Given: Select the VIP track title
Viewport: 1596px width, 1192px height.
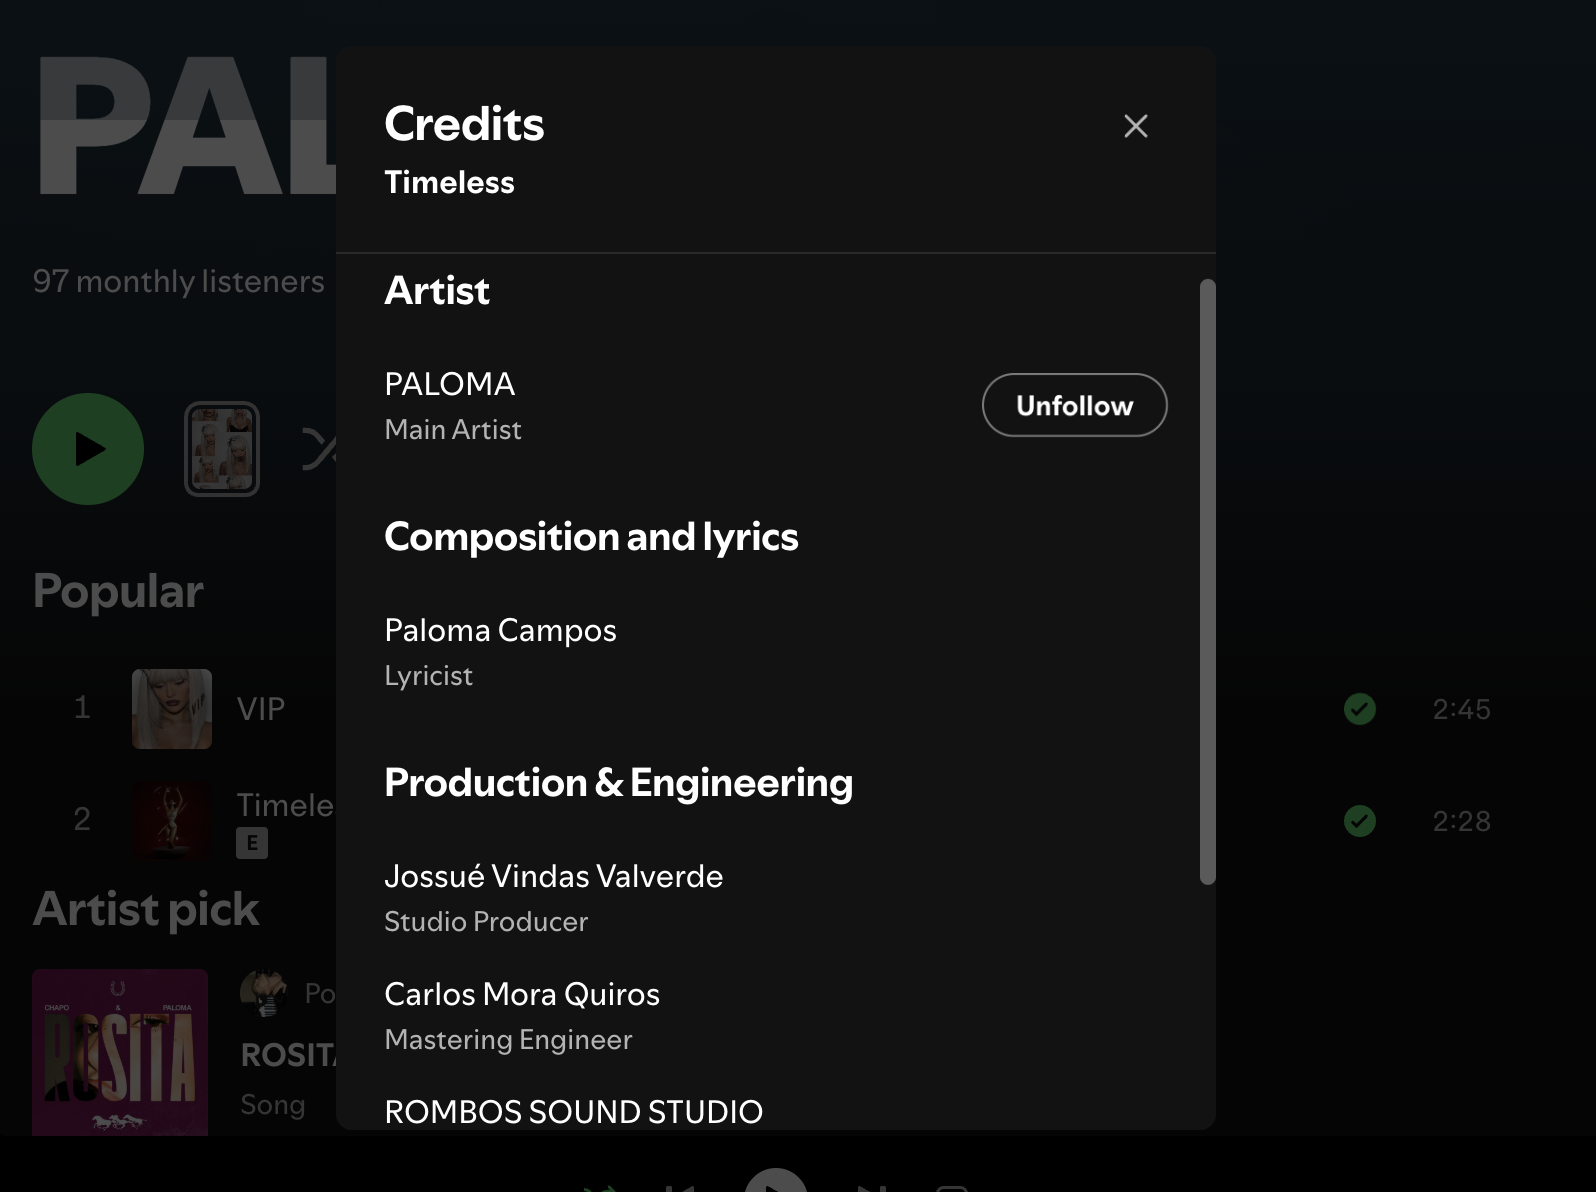Looking at the screenshot, I should tap(261, 709).
